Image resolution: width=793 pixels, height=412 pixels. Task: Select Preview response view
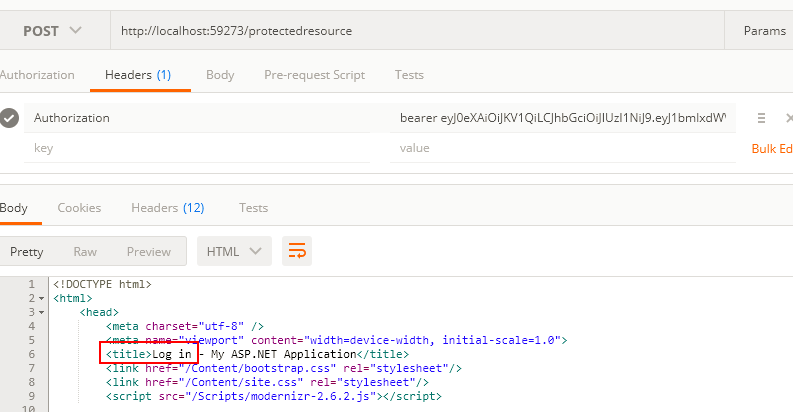(x=149, y=252)
